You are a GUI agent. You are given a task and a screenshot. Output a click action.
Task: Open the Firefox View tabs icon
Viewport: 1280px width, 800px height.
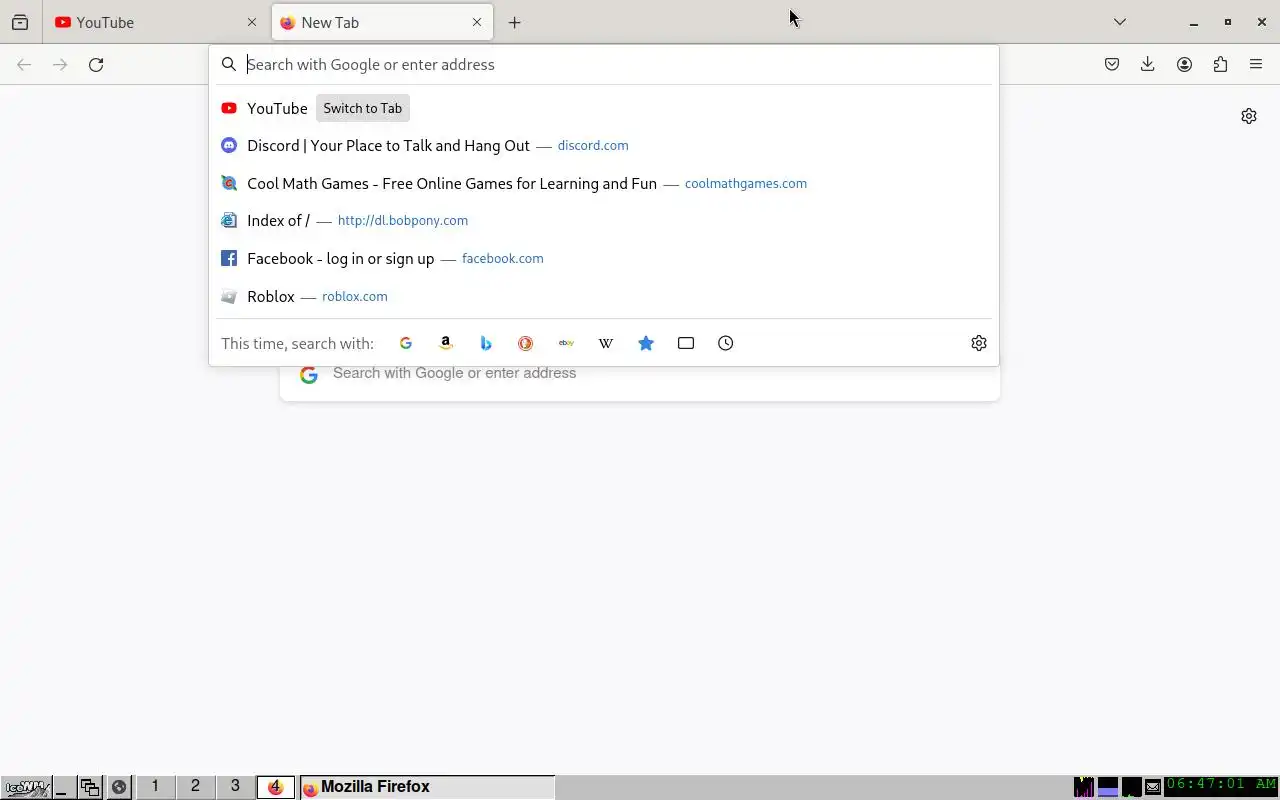[x=20, y=22]
